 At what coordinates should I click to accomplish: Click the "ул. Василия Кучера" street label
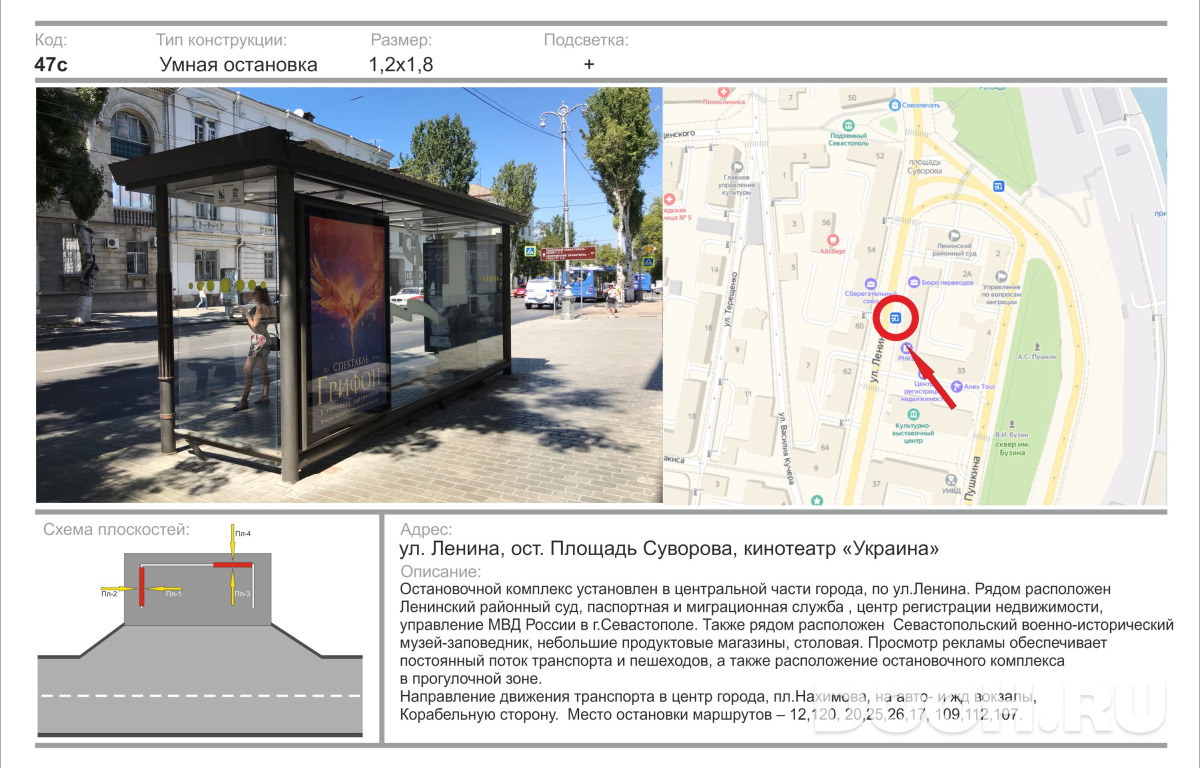[786, 449]
